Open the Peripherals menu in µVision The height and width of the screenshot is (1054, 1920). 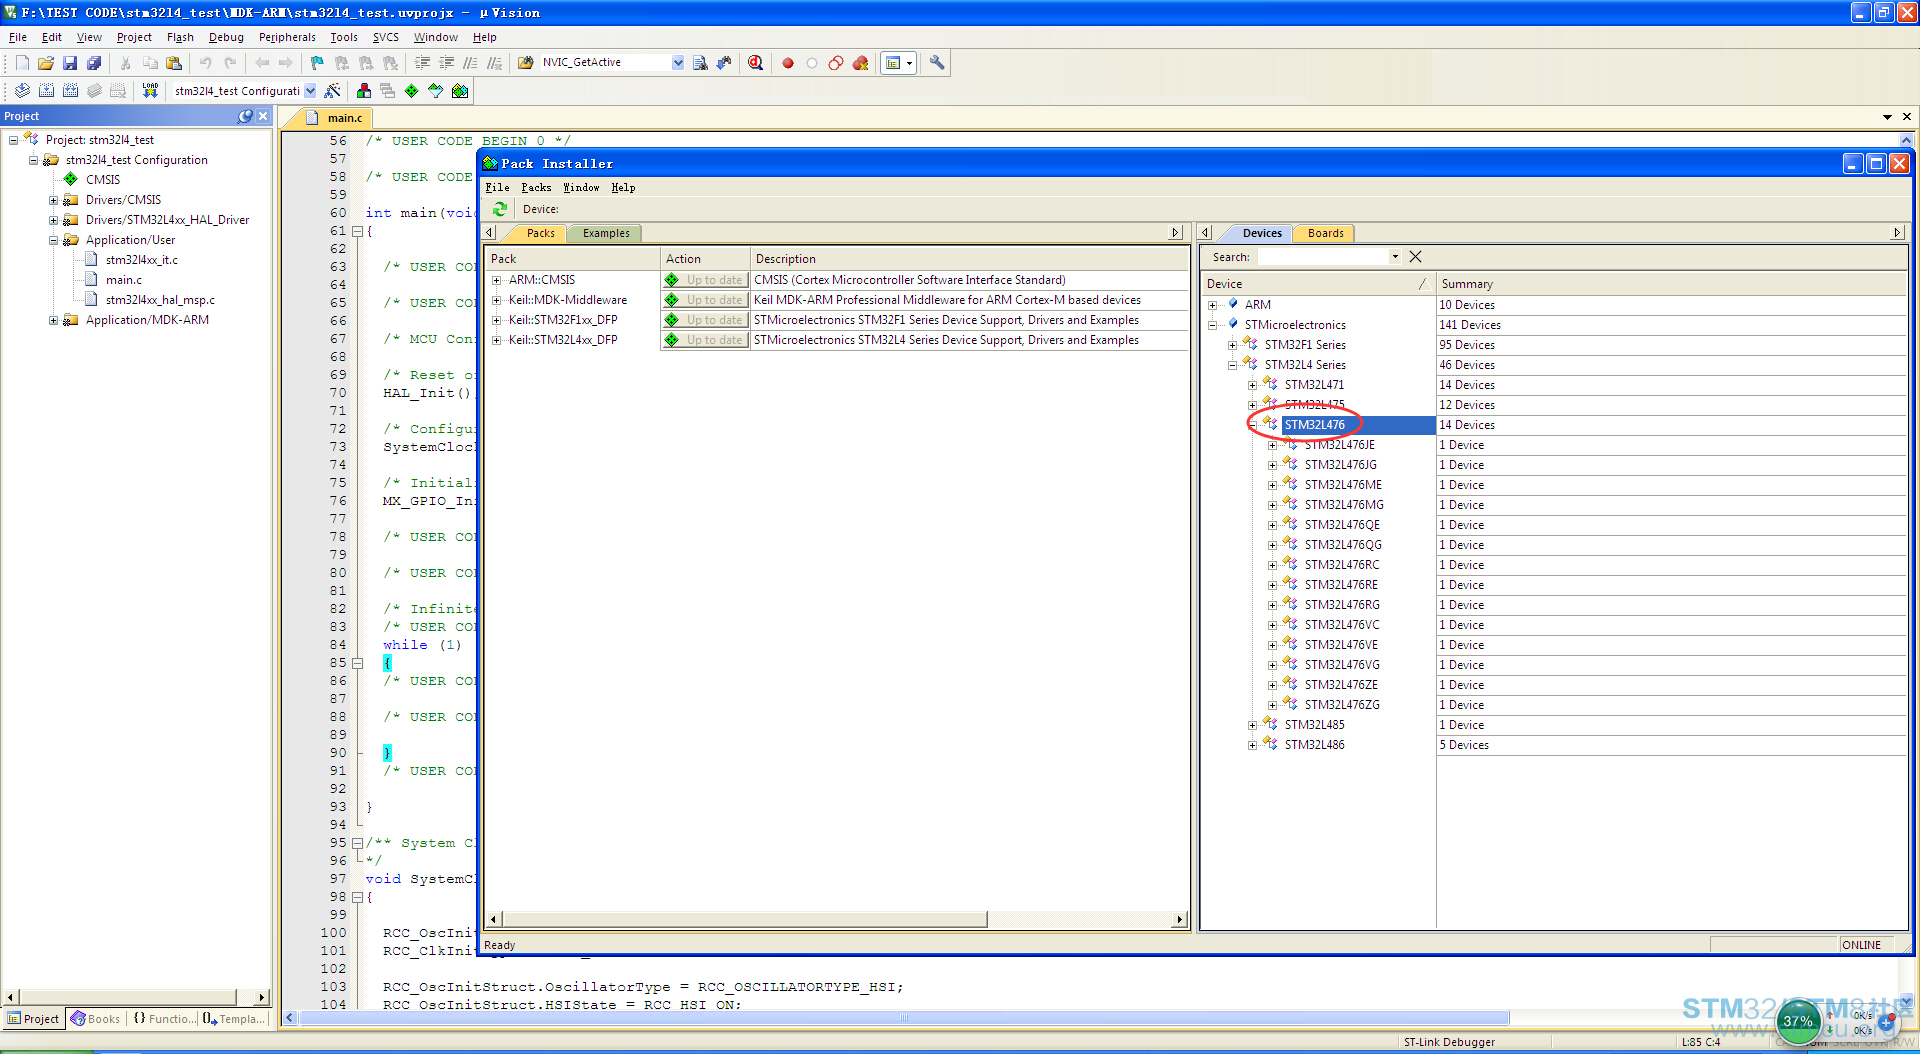[x=287, y=37]
